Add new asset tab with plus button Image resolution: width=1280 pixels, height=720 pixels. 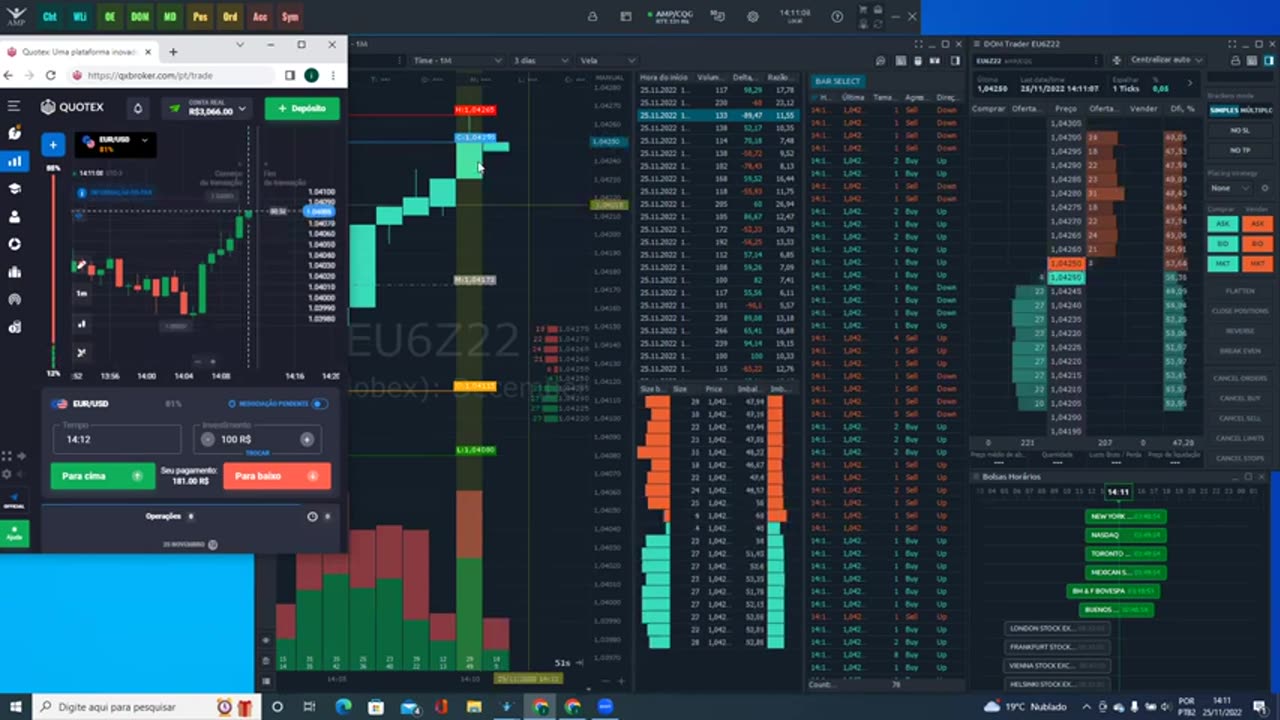point(53,145)
